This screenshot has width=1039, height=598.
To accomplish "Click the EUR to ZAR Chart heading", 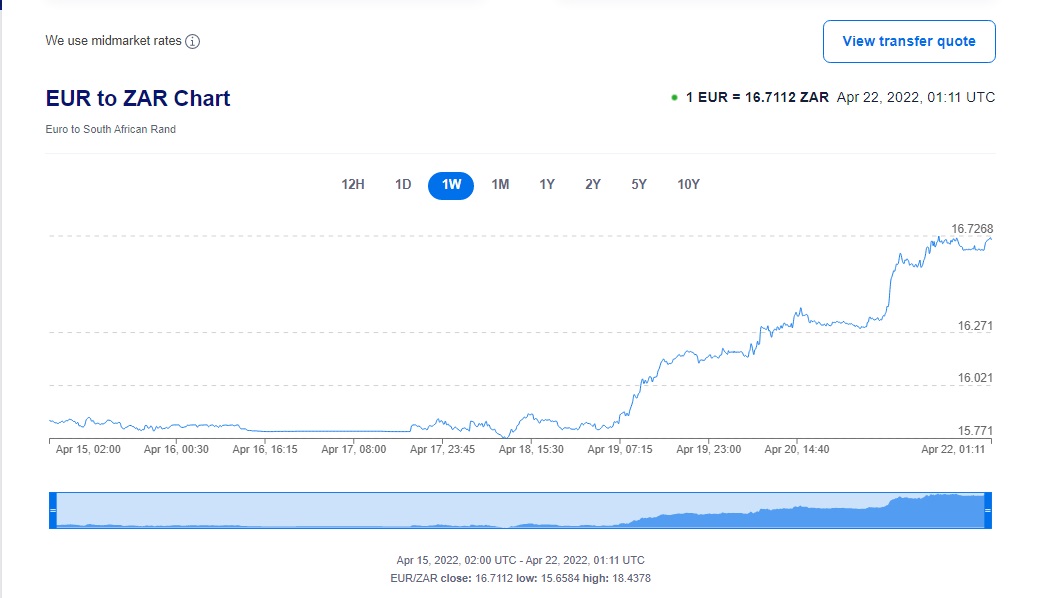I will coord(138,98).
